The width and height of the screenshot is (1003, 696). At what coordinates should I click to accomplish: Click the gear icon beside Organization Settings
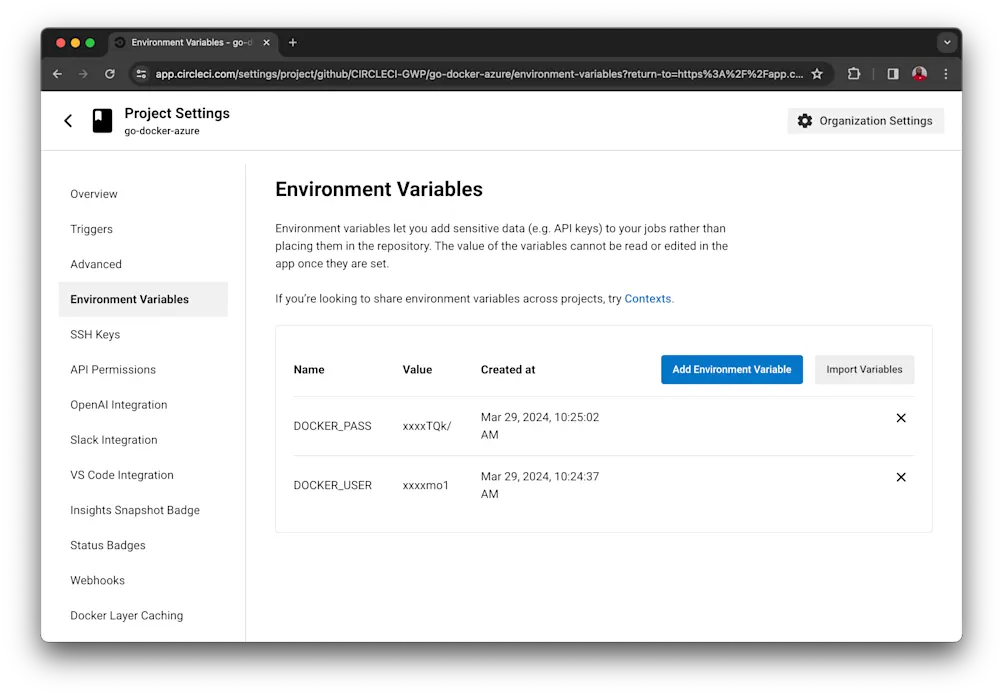(x=804, y=120)
